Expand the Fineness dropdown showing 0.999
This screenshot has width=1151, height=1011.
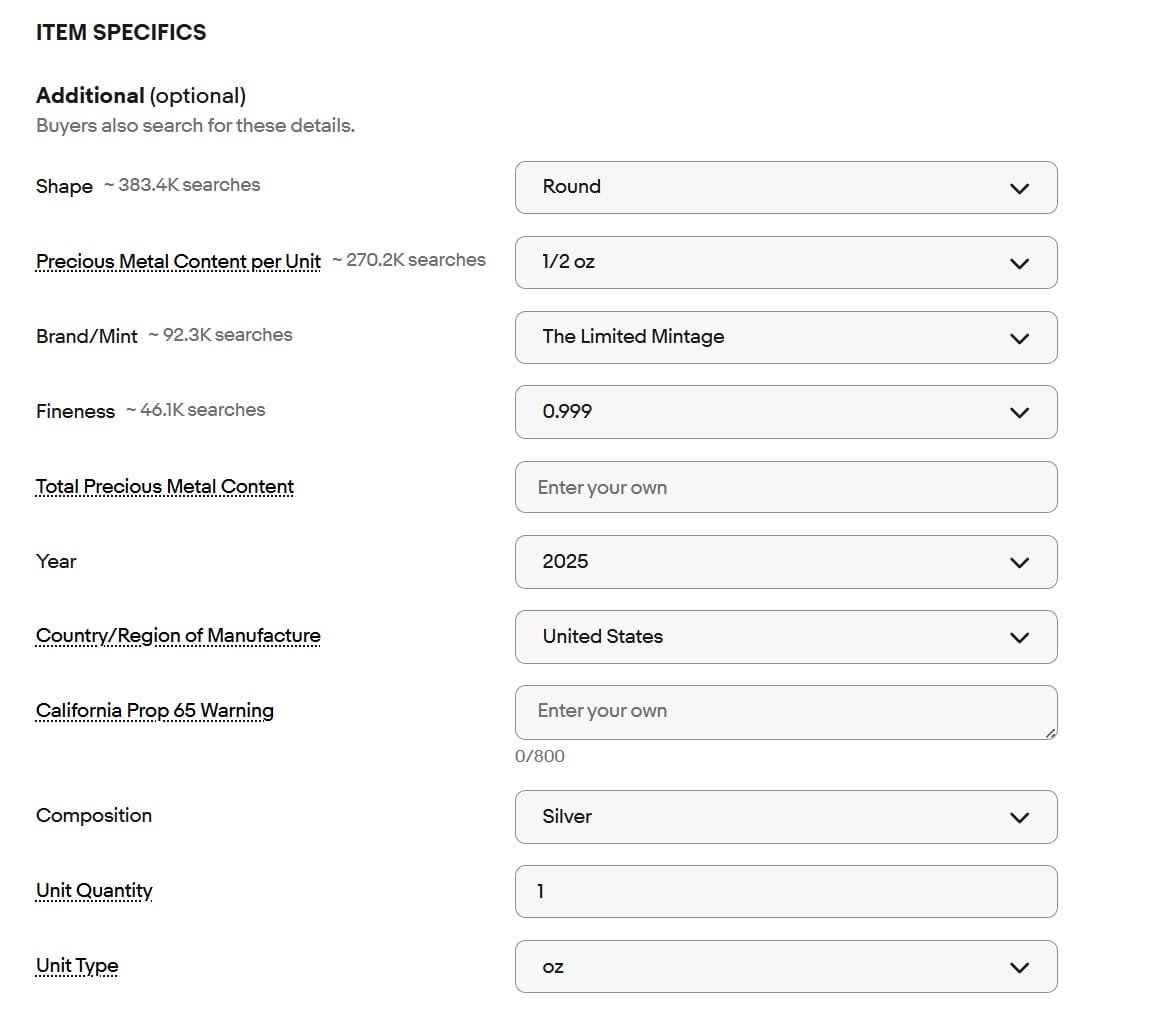coord(785,412)
